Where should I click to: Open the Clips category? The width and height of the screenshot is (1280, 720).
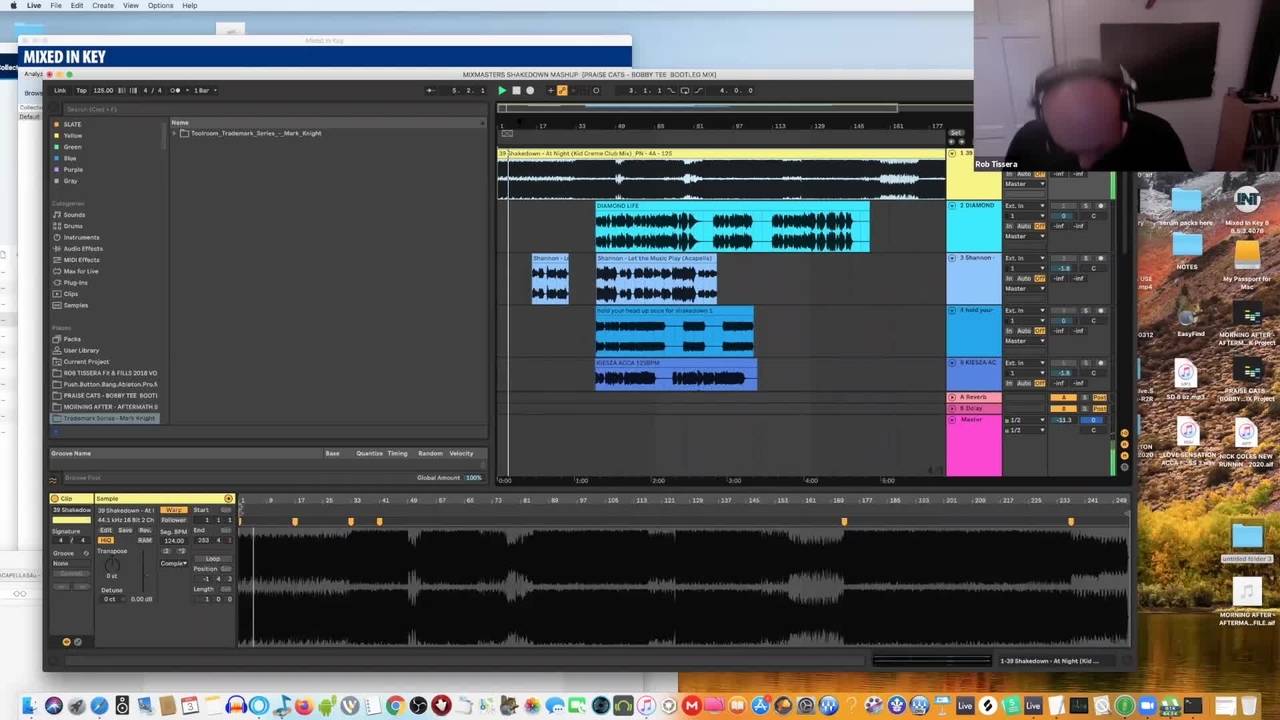pyautogui.click(x=71, y=294)
